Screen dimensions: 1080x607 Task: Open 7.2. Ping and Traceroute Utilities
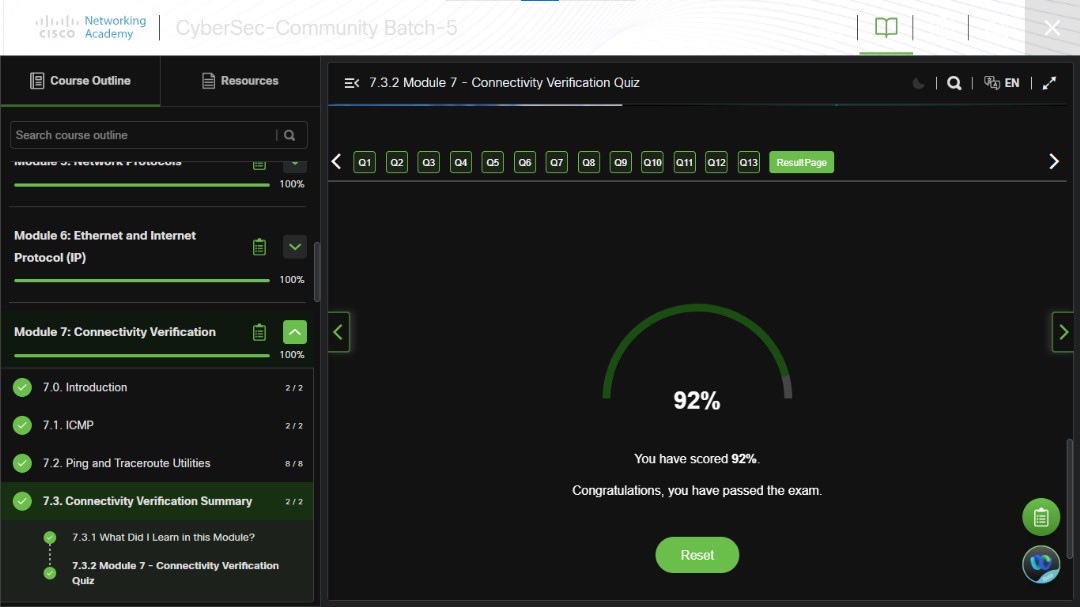pos(157,463)
